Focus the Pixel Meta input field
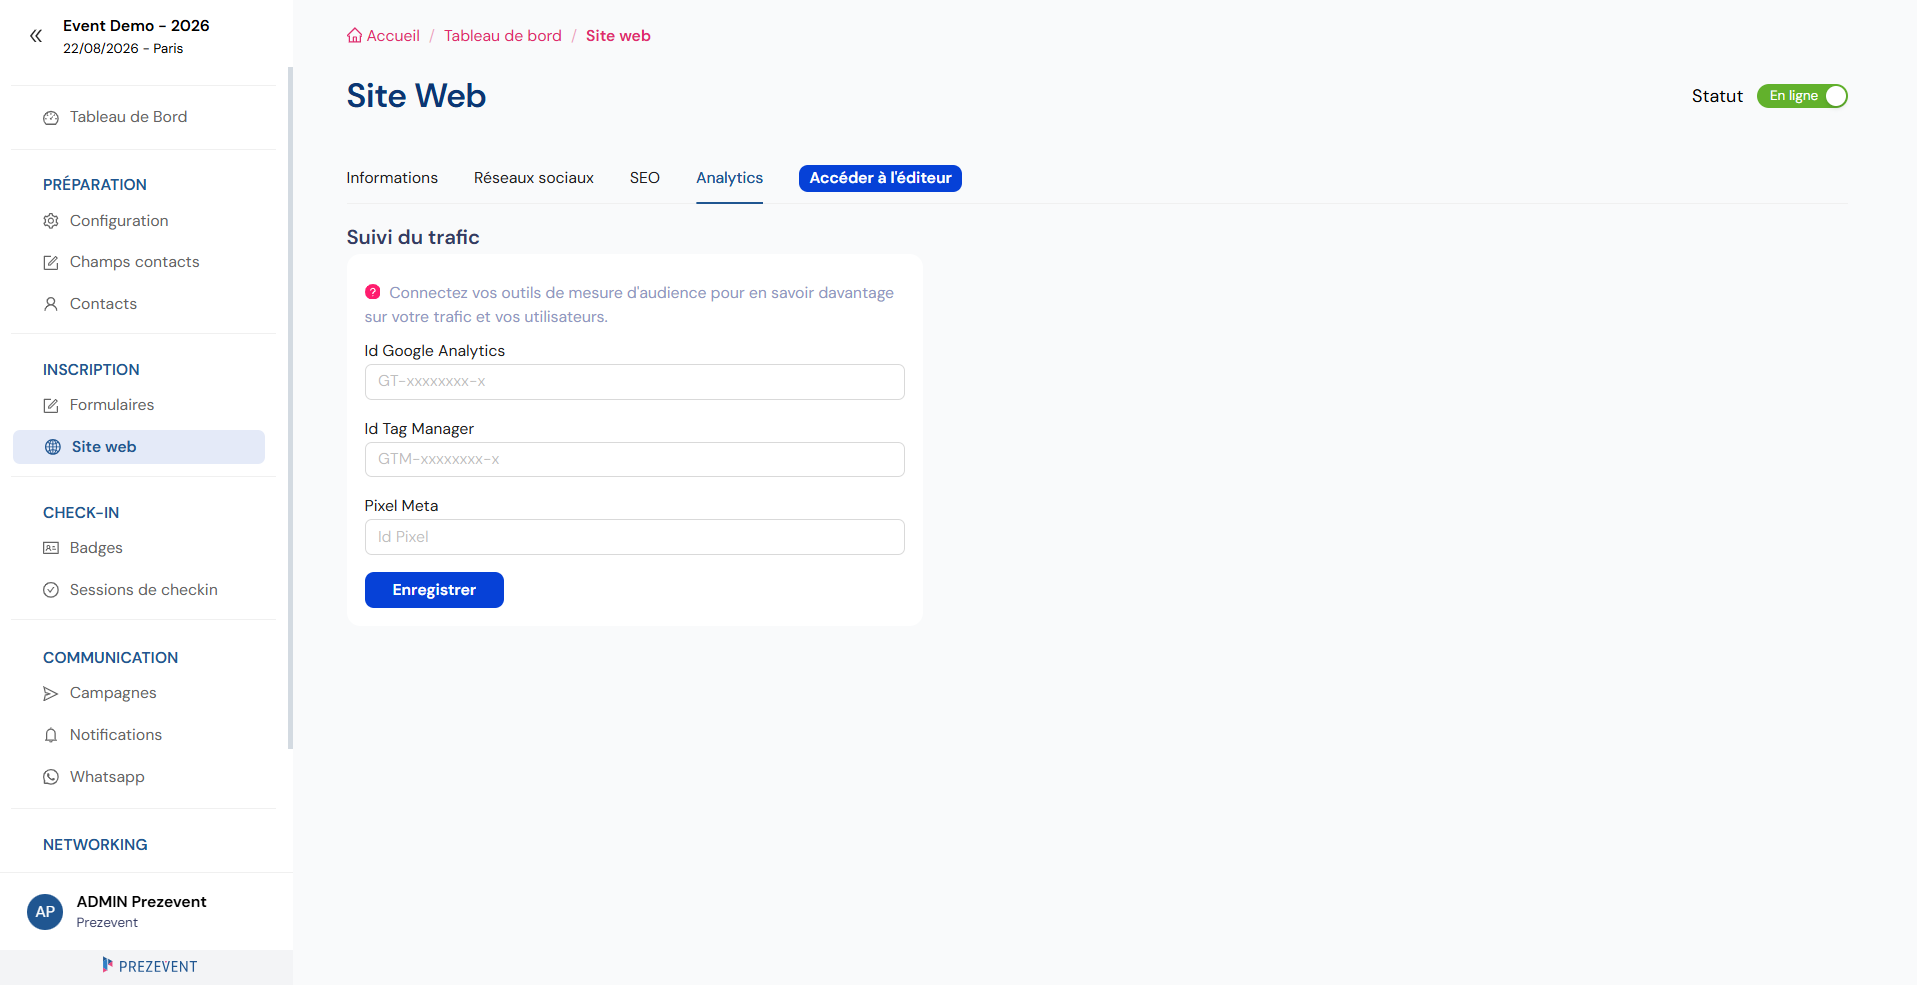 point(635,537)
